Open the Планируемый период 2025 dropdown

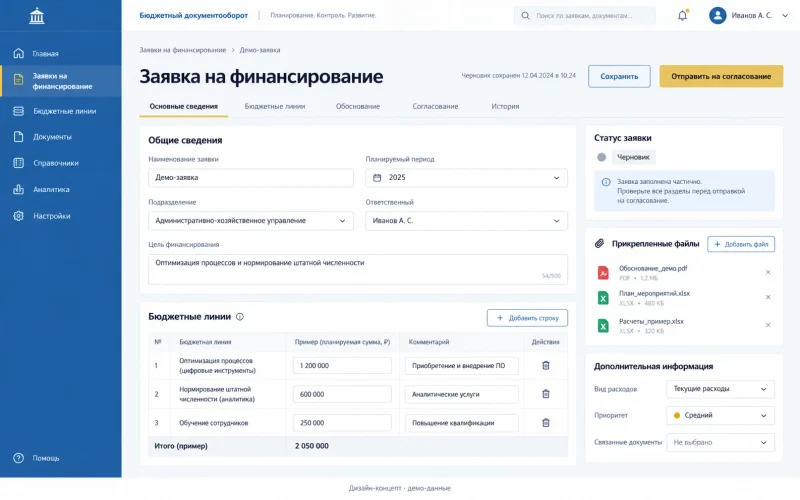tap(466, 178)
